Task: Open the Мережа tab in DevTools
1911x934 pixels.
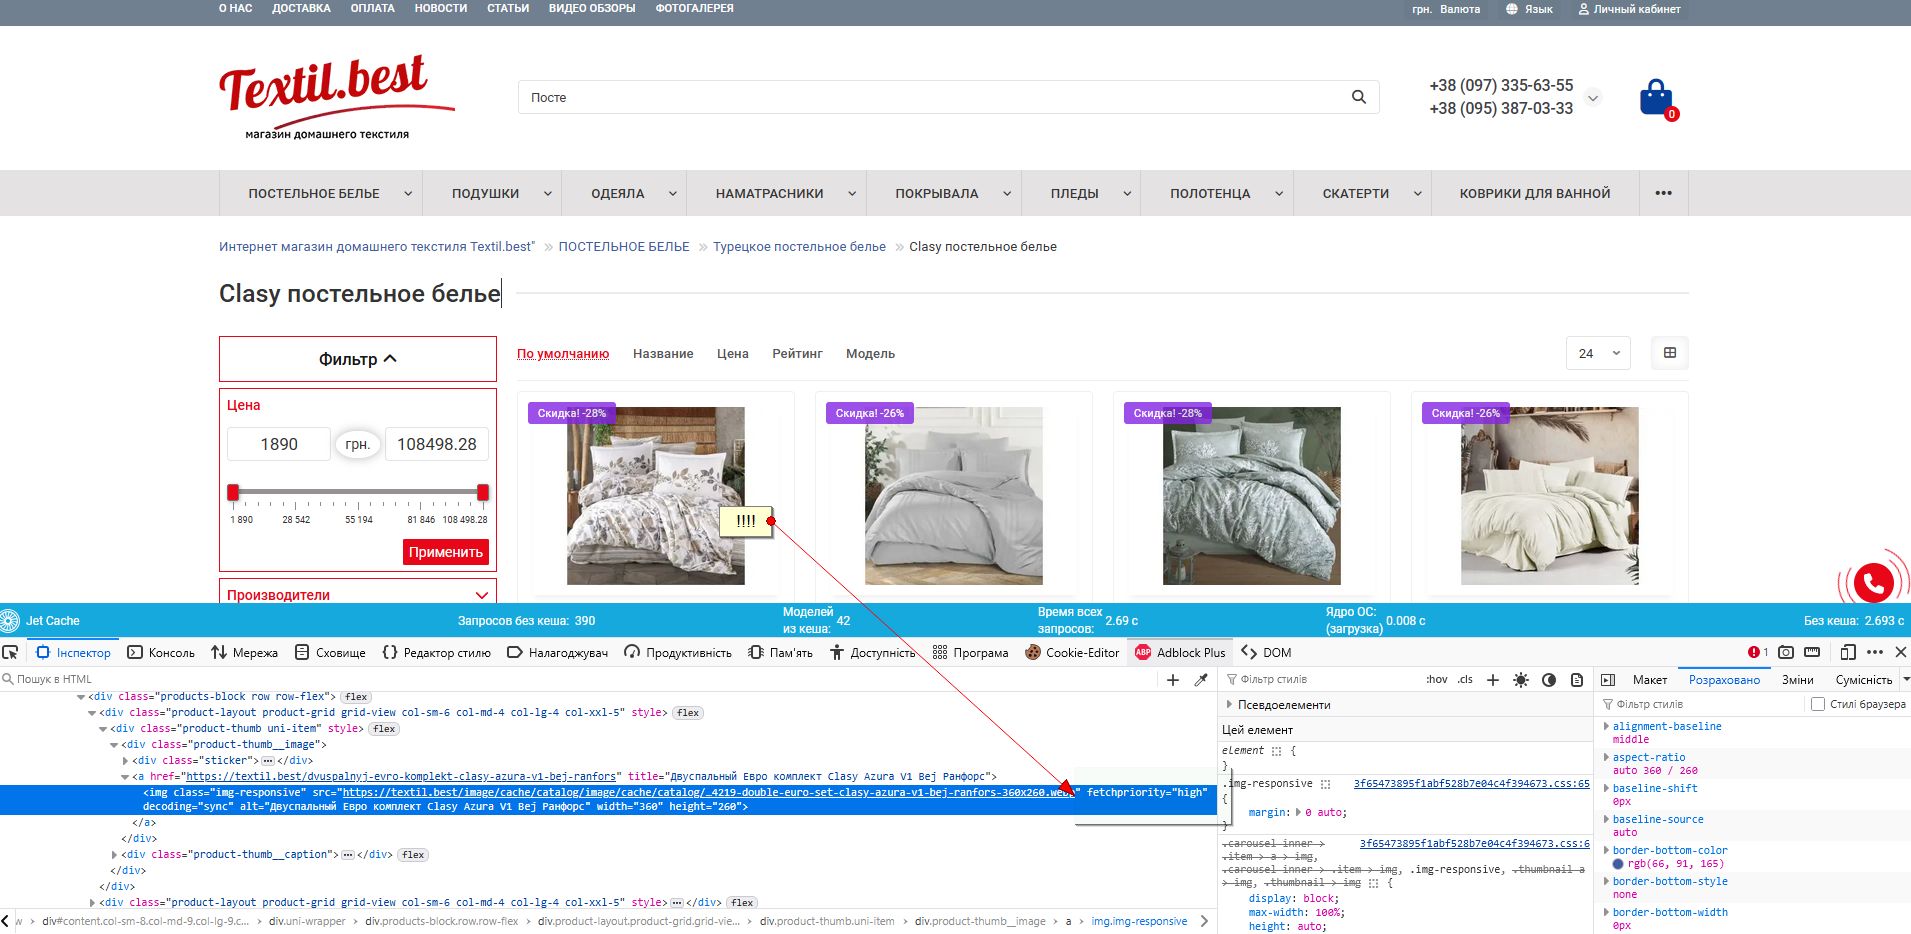Action: [x=244, y=653]
